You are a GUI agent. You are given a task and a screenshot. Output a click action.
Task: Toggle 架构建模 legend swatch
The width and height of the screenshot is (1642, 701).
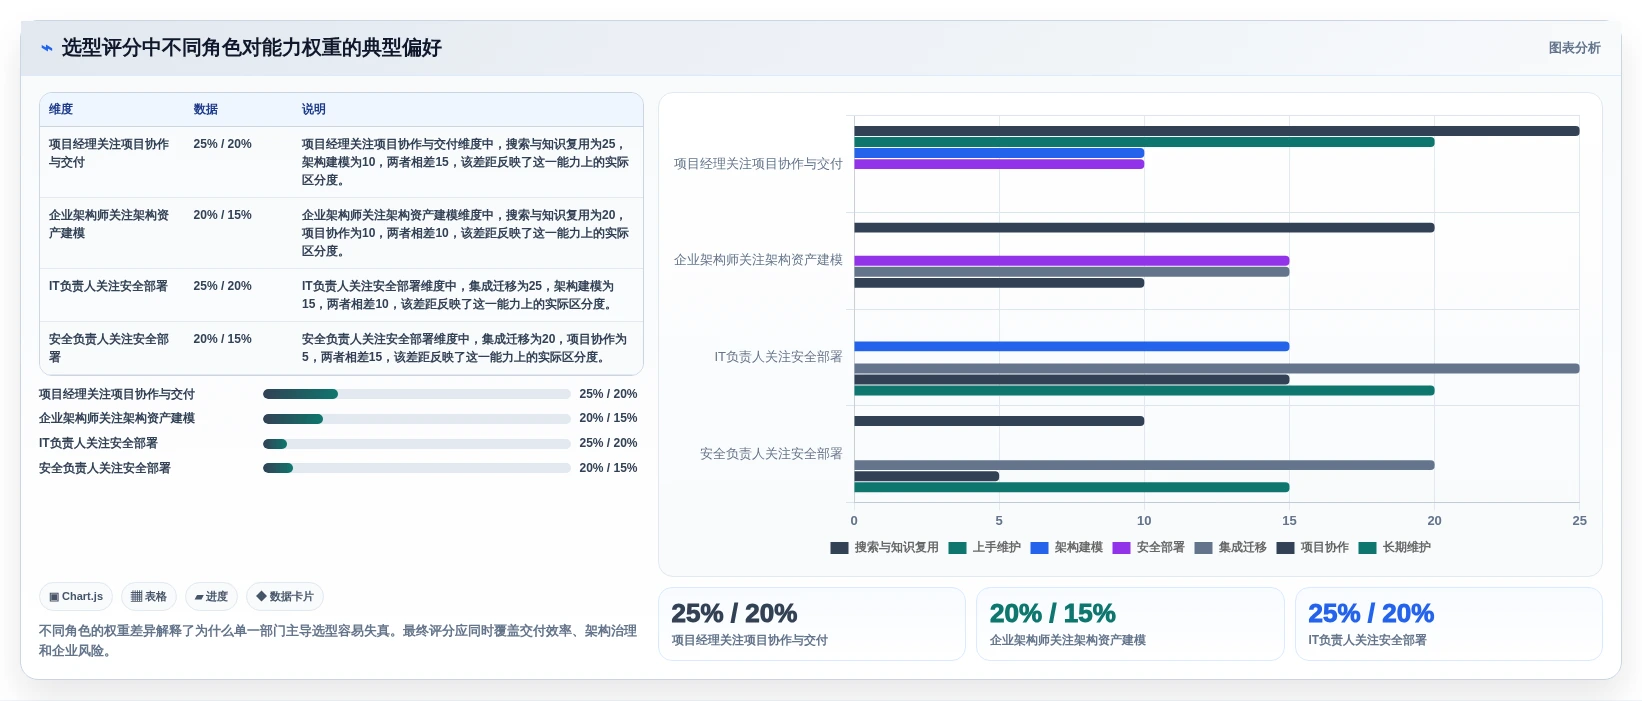click(1039, 548)
